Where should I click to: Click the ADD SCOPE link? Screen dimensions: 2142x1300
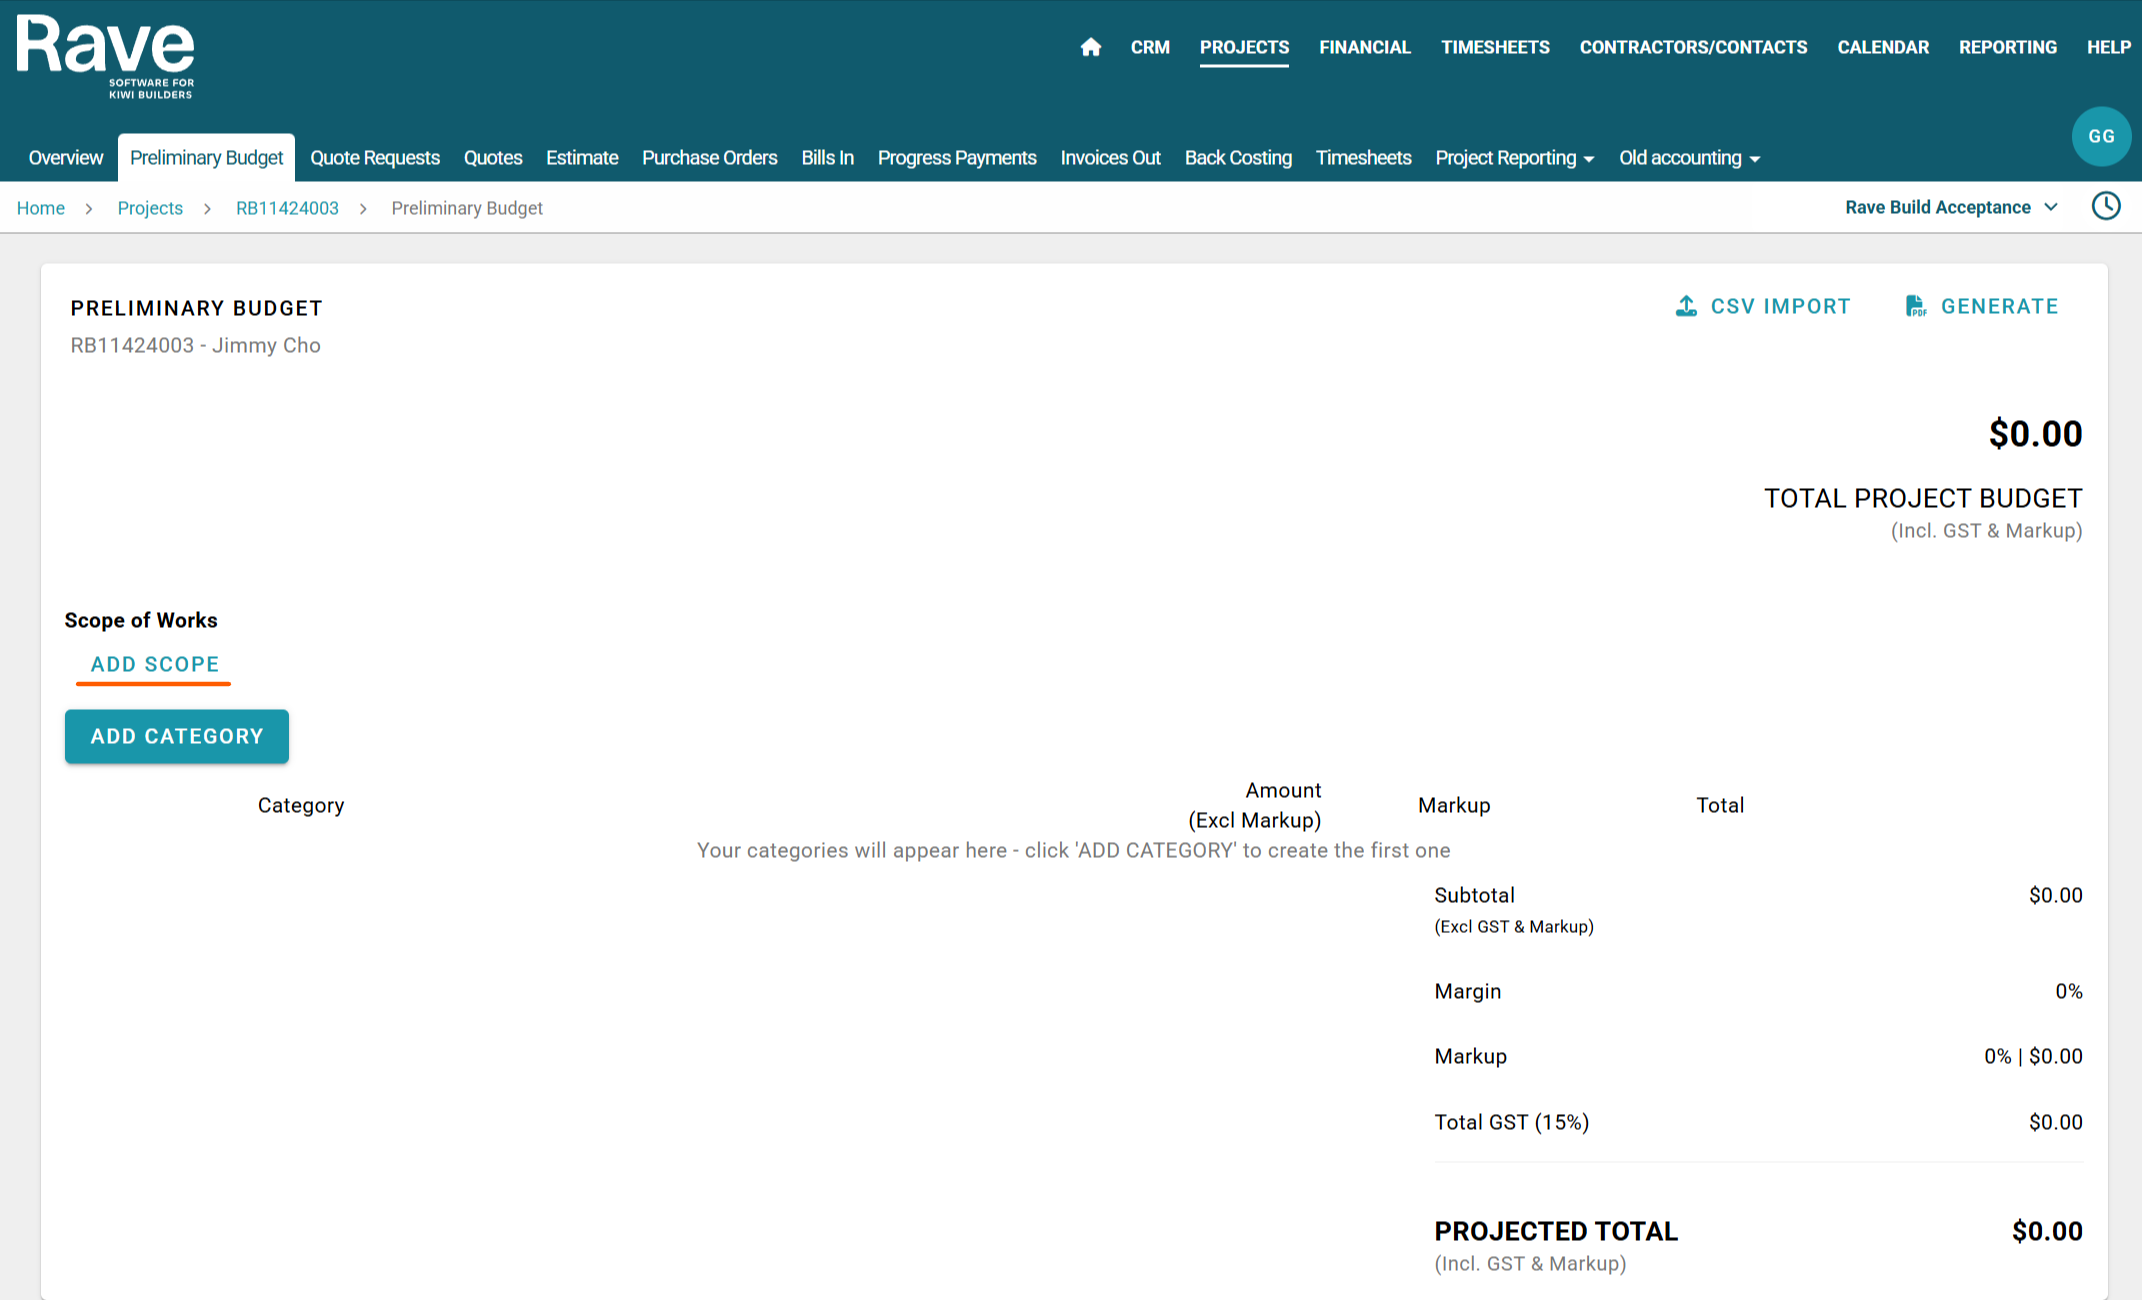(x=155, y=664)
